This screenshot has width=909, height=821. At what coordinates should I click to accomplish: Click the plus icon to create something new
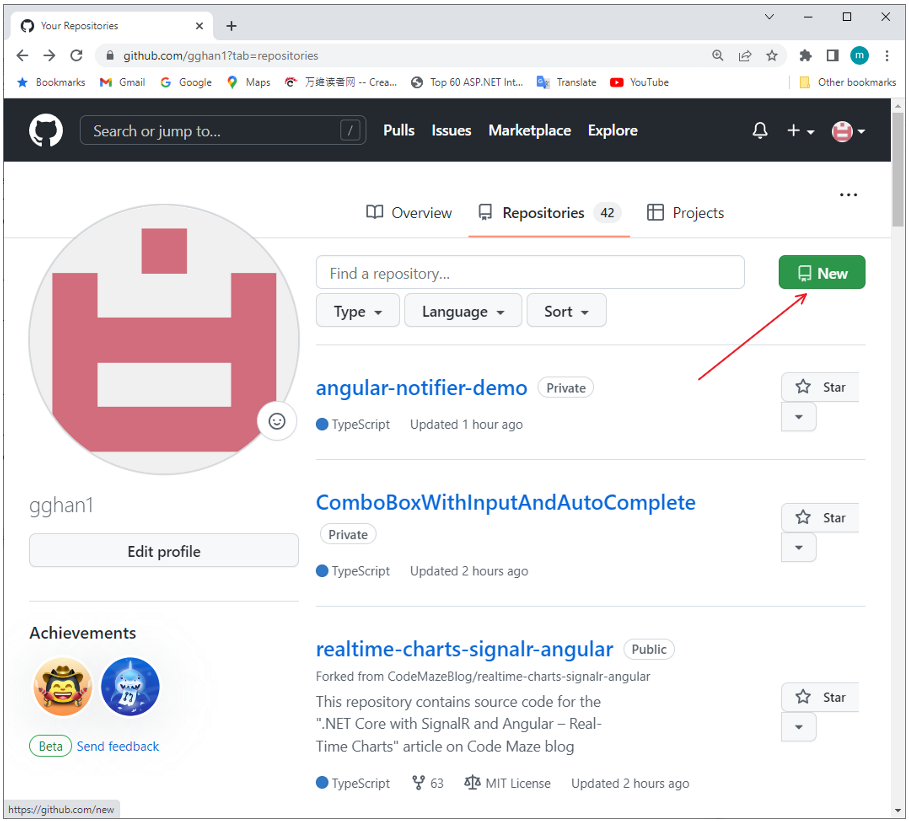tap(793, 130)
